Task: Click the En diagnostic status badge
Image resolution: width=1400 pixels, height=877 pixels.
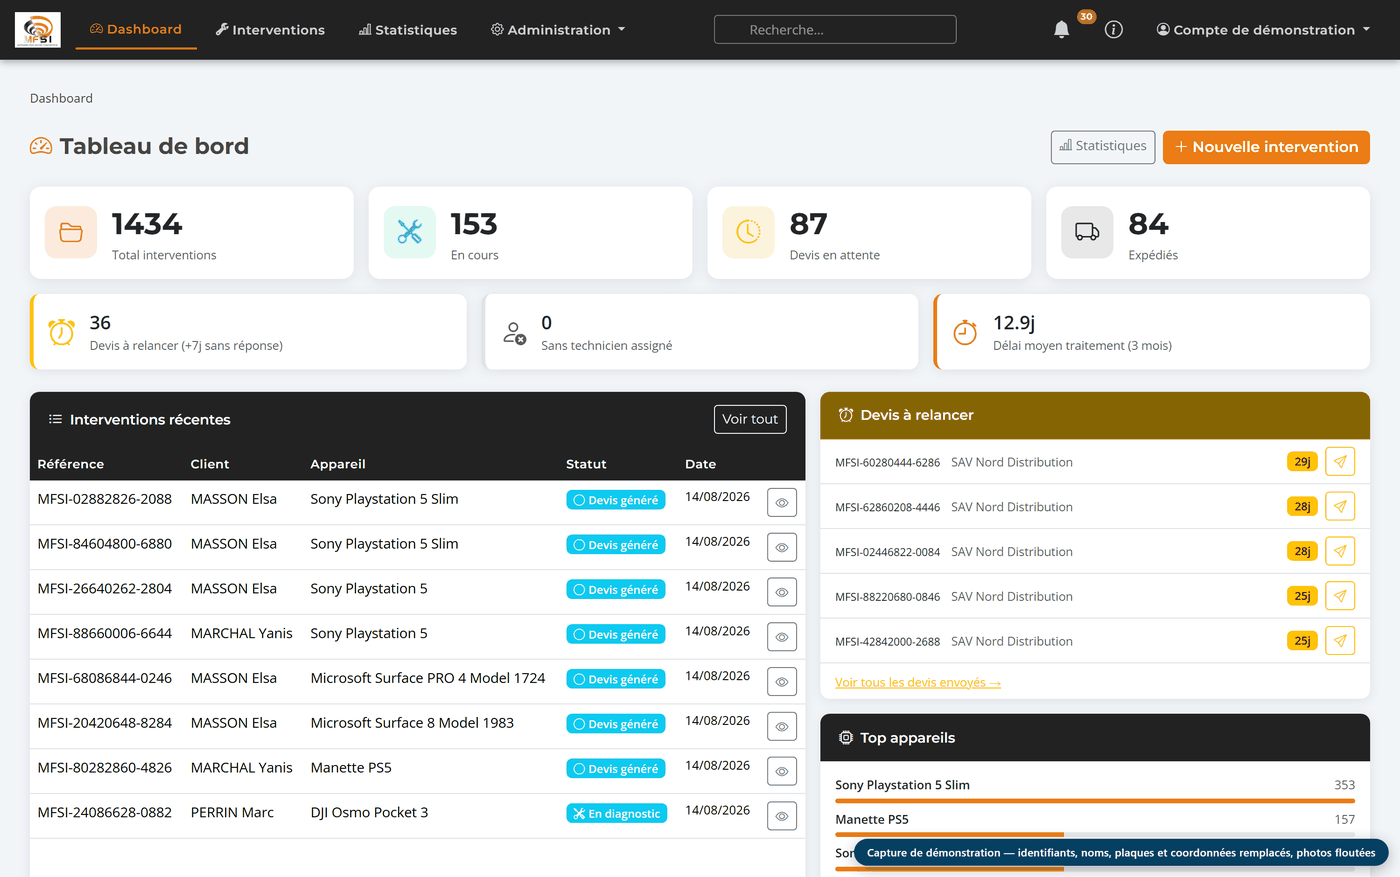Action: [x=617, y=814]
